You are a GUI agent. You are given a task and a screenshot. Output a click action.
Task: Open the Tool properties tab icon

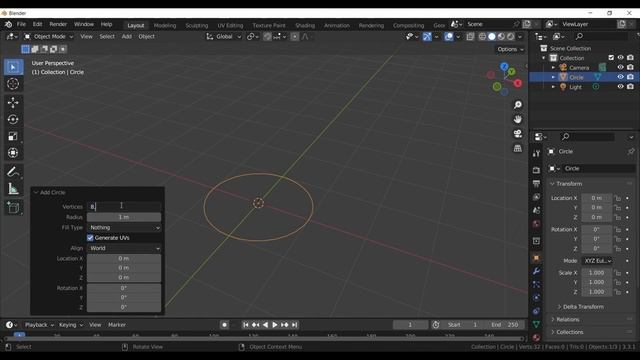(536, 153)
